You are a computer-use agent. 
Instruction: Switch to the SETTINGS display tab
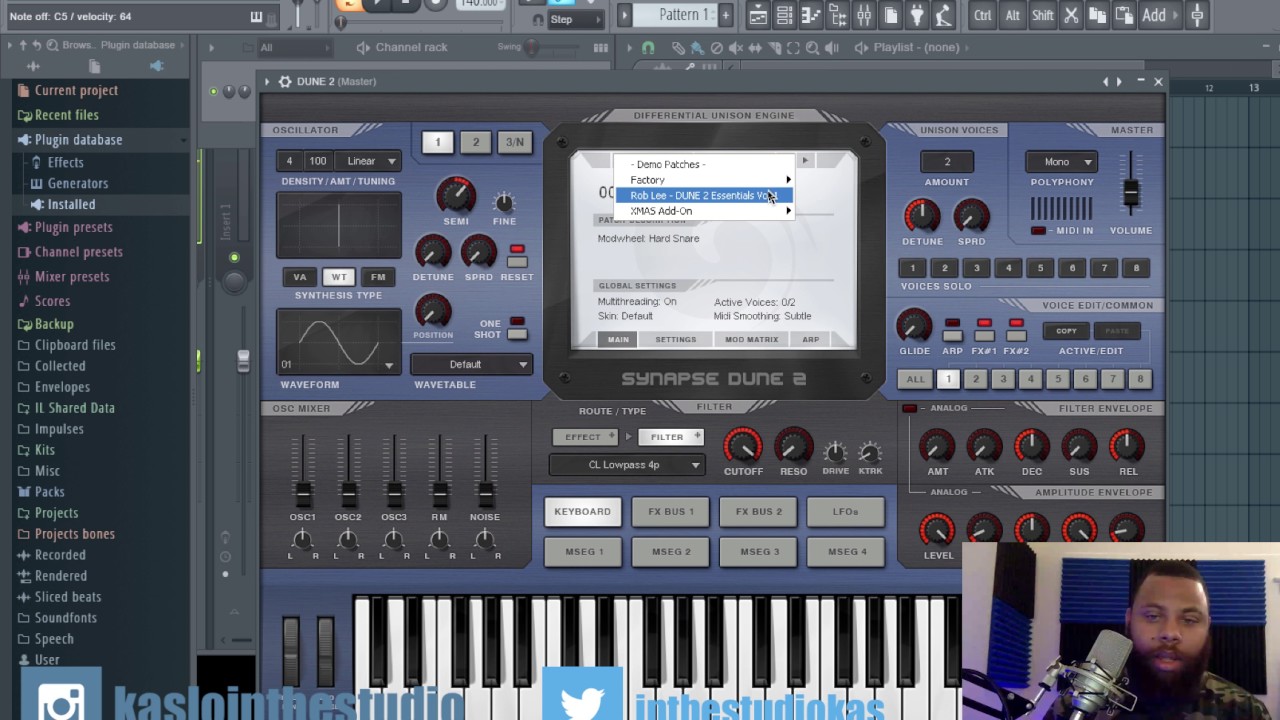676,340
